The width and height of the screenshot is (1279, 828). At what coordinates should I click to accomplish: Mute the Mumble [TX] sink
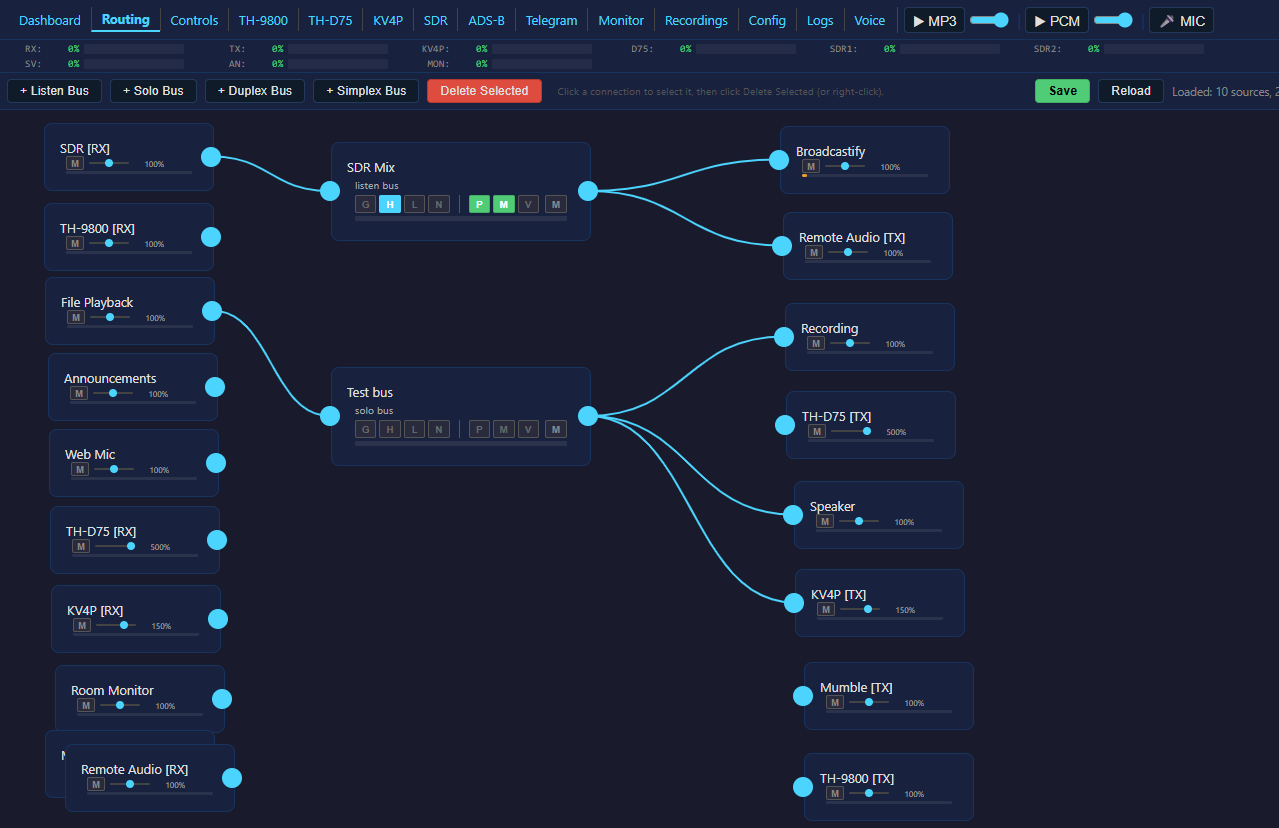pos(834,702)
